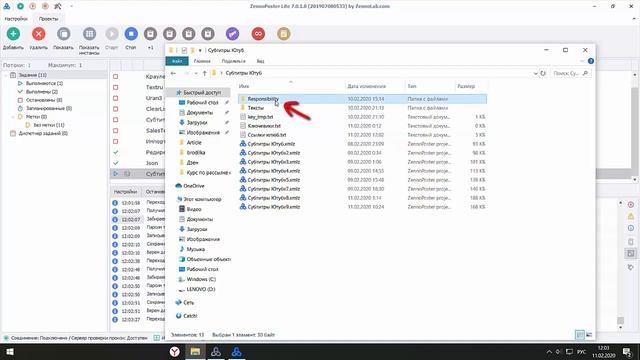Viewport: 640px width, 360px height.
Task: Select the Ключевики.txt file
Action: (x=264, y=126)
